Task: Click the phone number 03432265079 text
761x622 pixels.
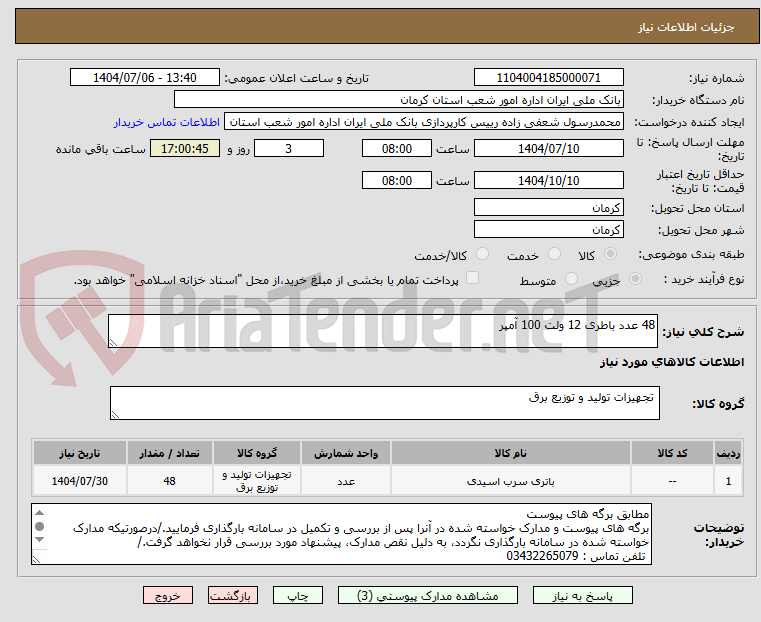Action: (542, 556)
